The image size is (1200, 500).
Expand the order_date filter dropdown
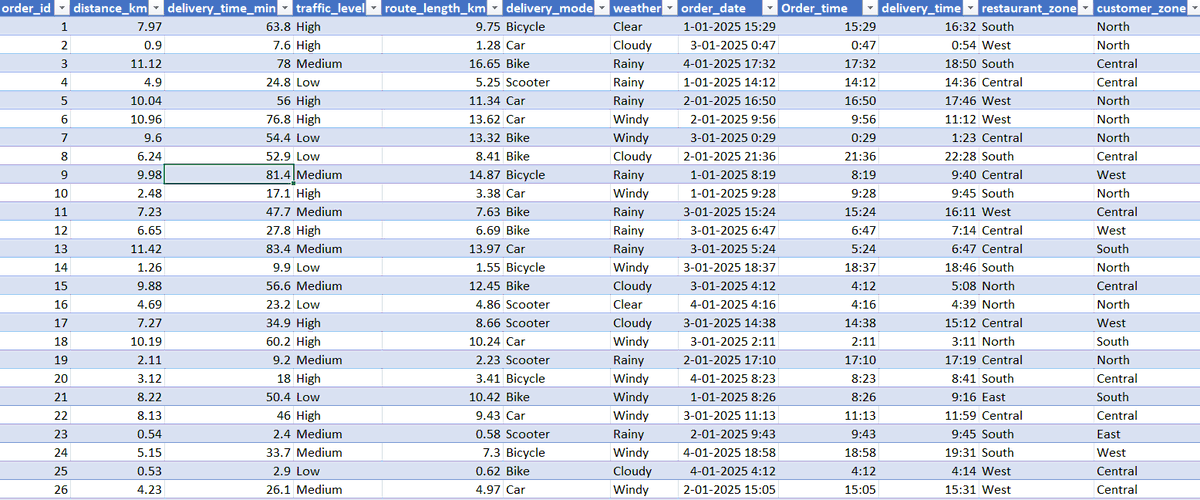click(x=769, y=8)
